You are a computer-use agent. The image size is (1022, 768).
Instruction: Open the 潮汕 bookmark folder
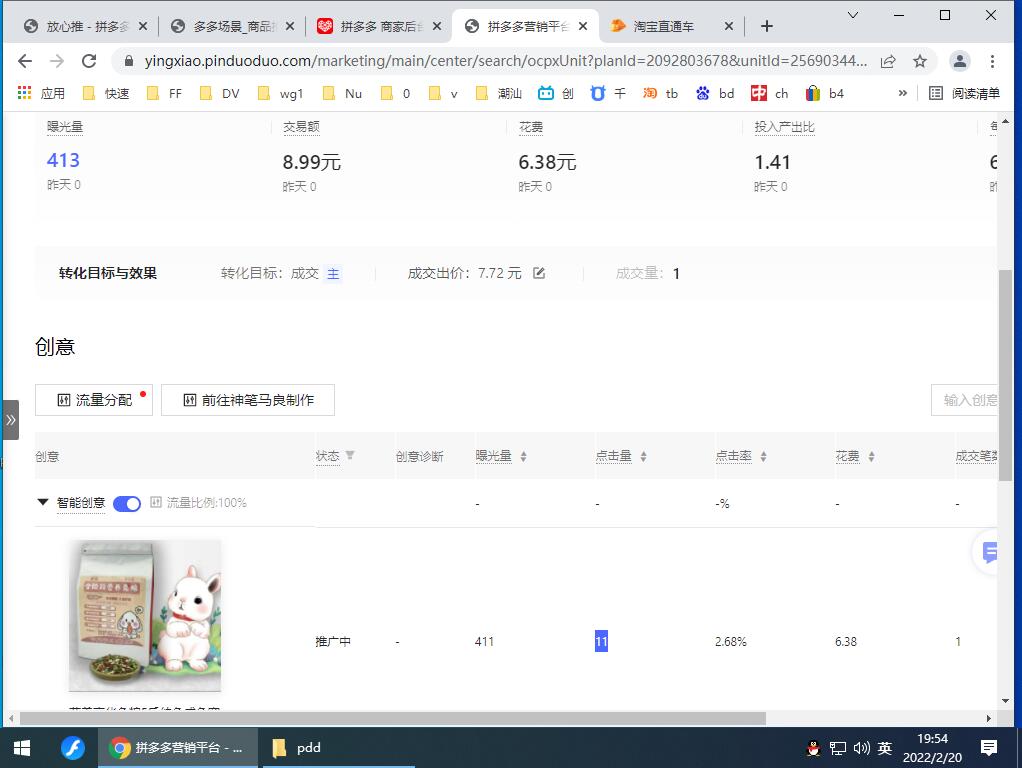[x=499, y=93]
